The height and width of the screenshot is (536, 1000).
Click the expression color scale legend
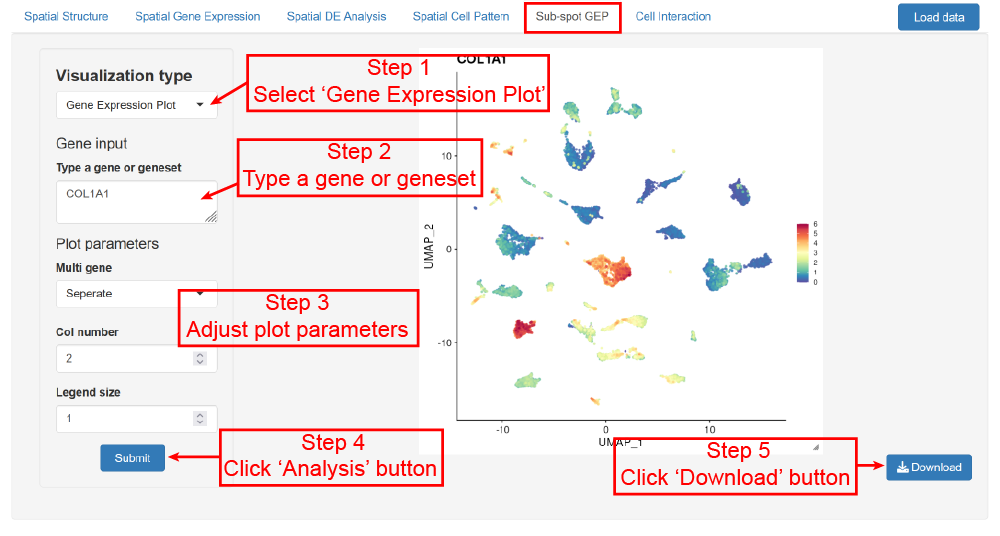[x=802, y=253]
